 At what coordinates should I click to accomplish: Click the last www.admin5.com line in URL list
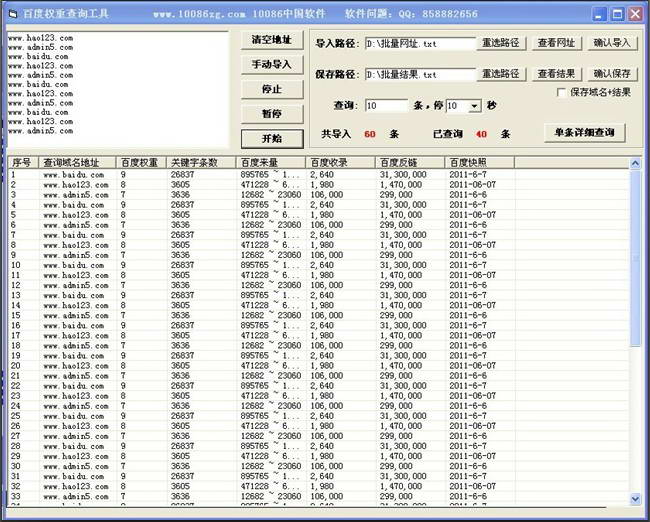[41, 131]
